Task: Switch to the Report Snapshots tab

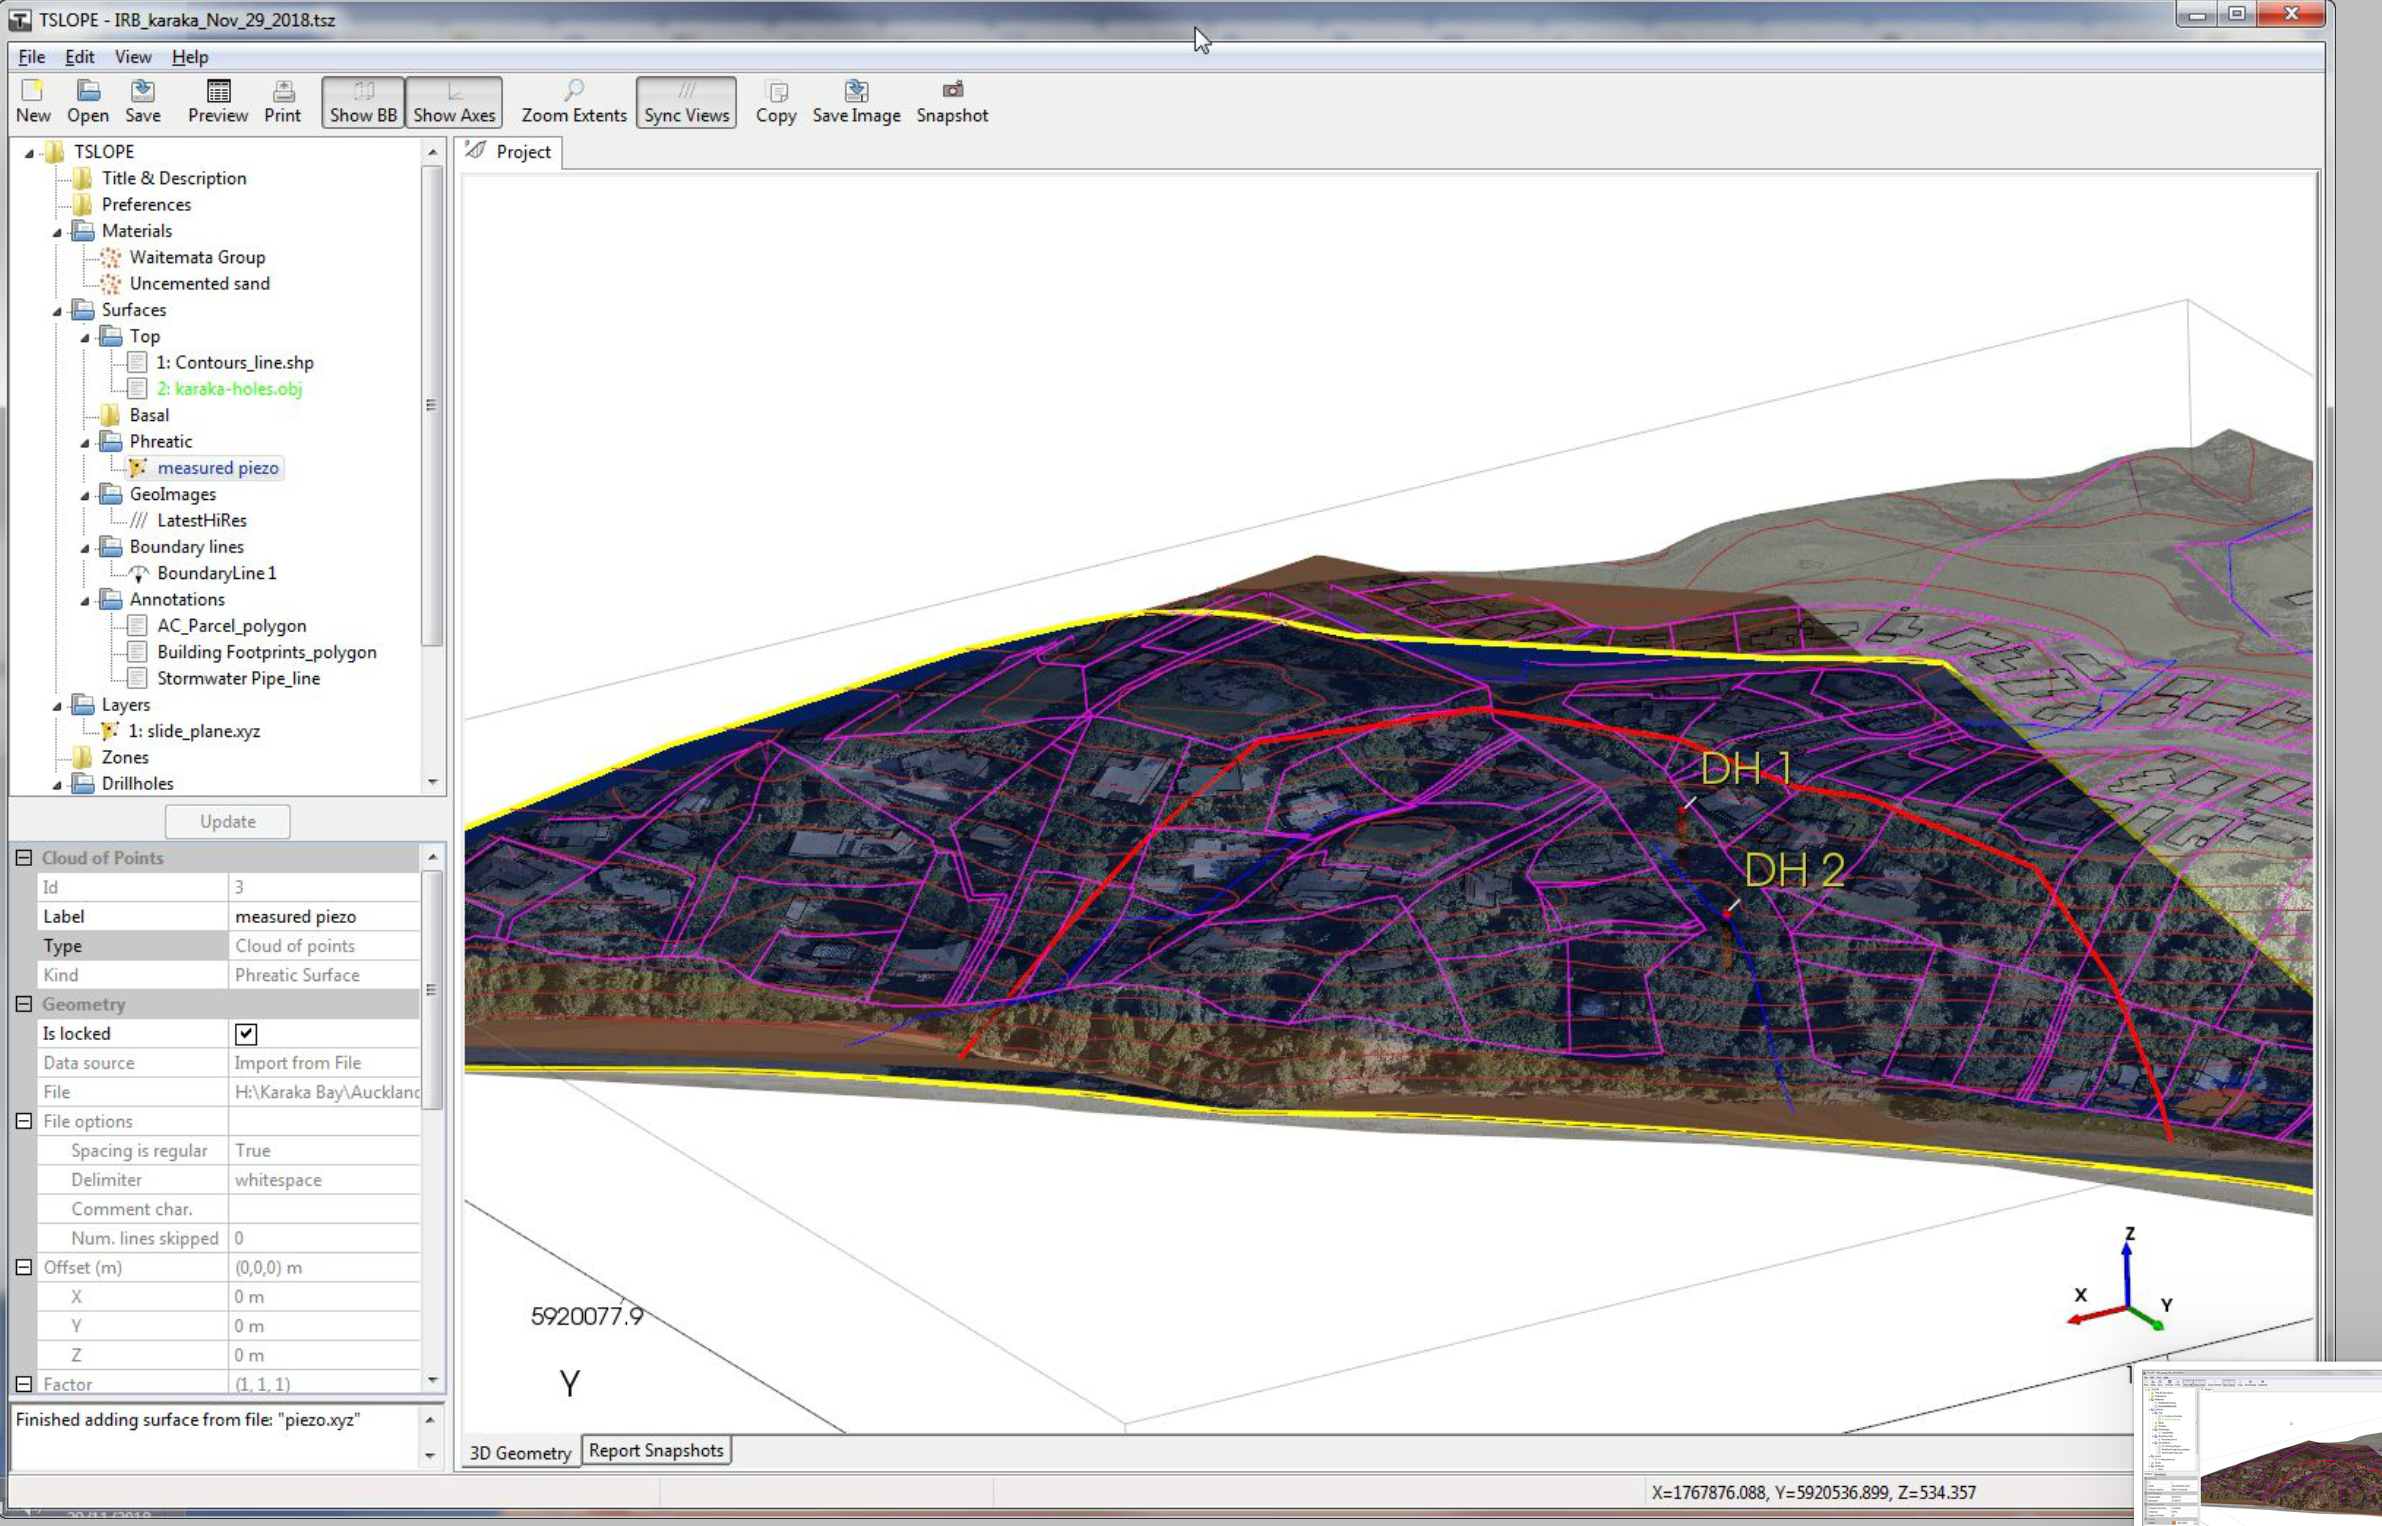Action: [656, 1450]
